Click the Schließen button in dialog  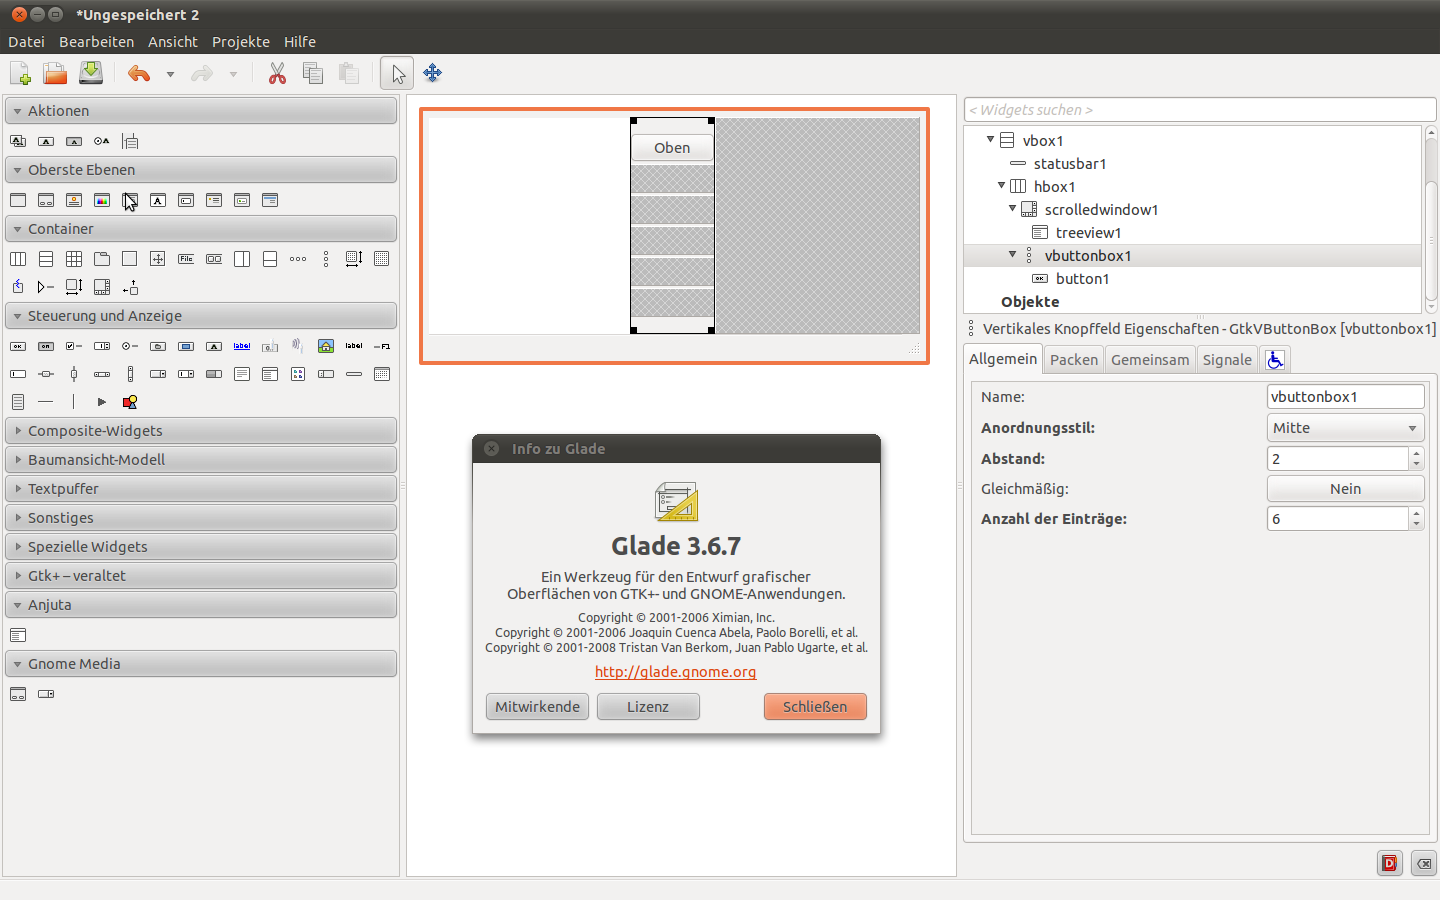pos(814,707)
